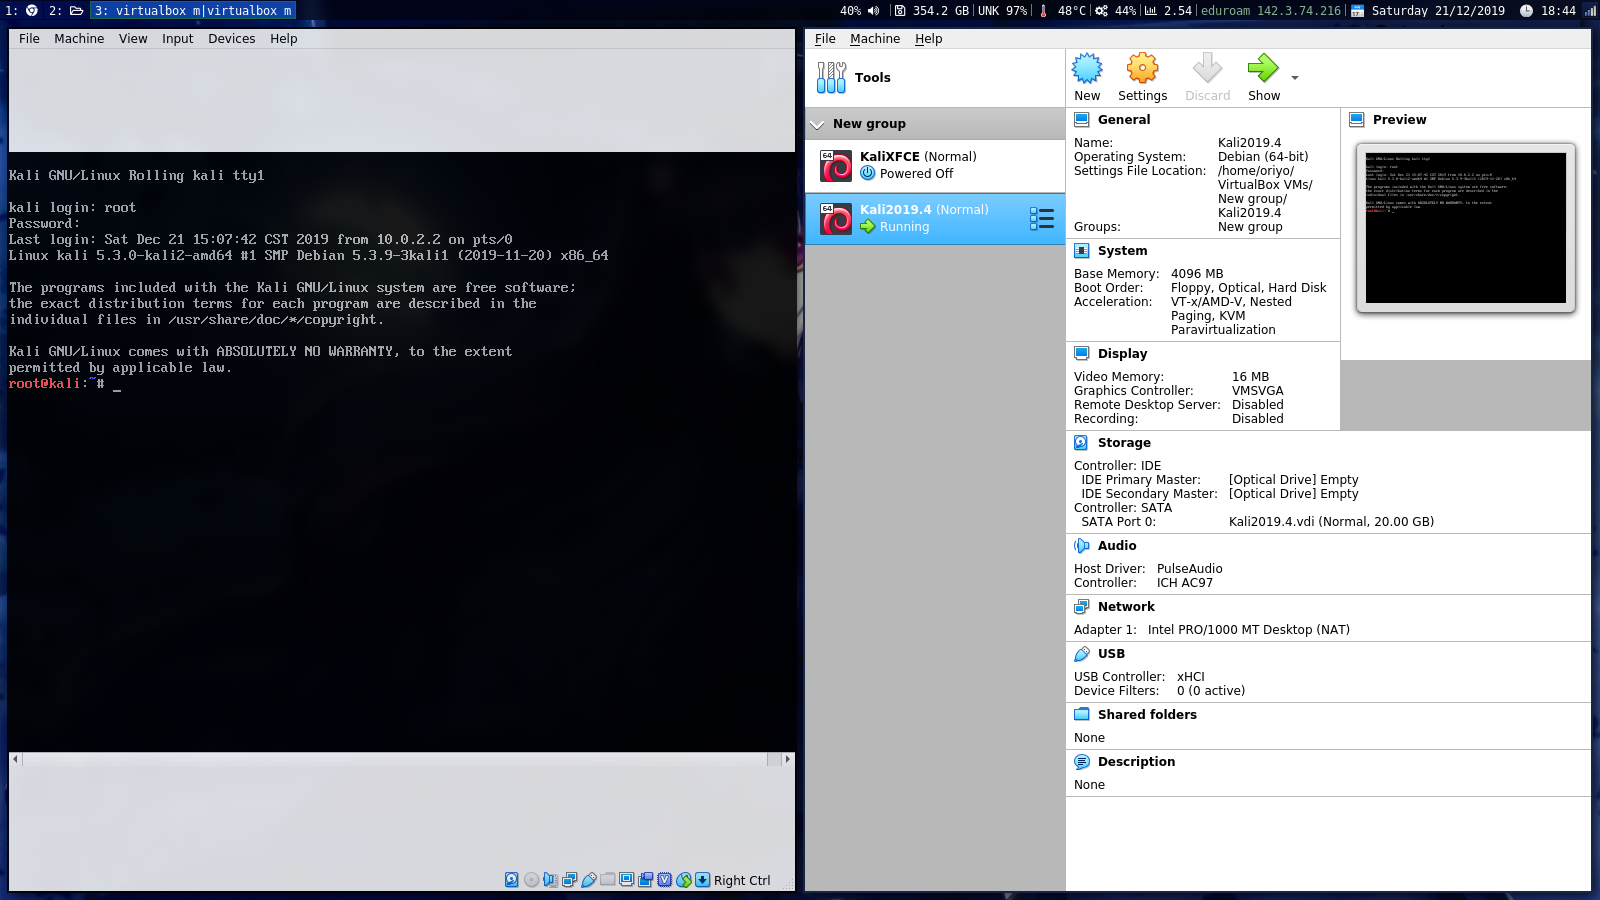Switch to workspace 3 virtualbox in top bar
The width and height of the screenshot is (1600, 900).
pos(193,11)
